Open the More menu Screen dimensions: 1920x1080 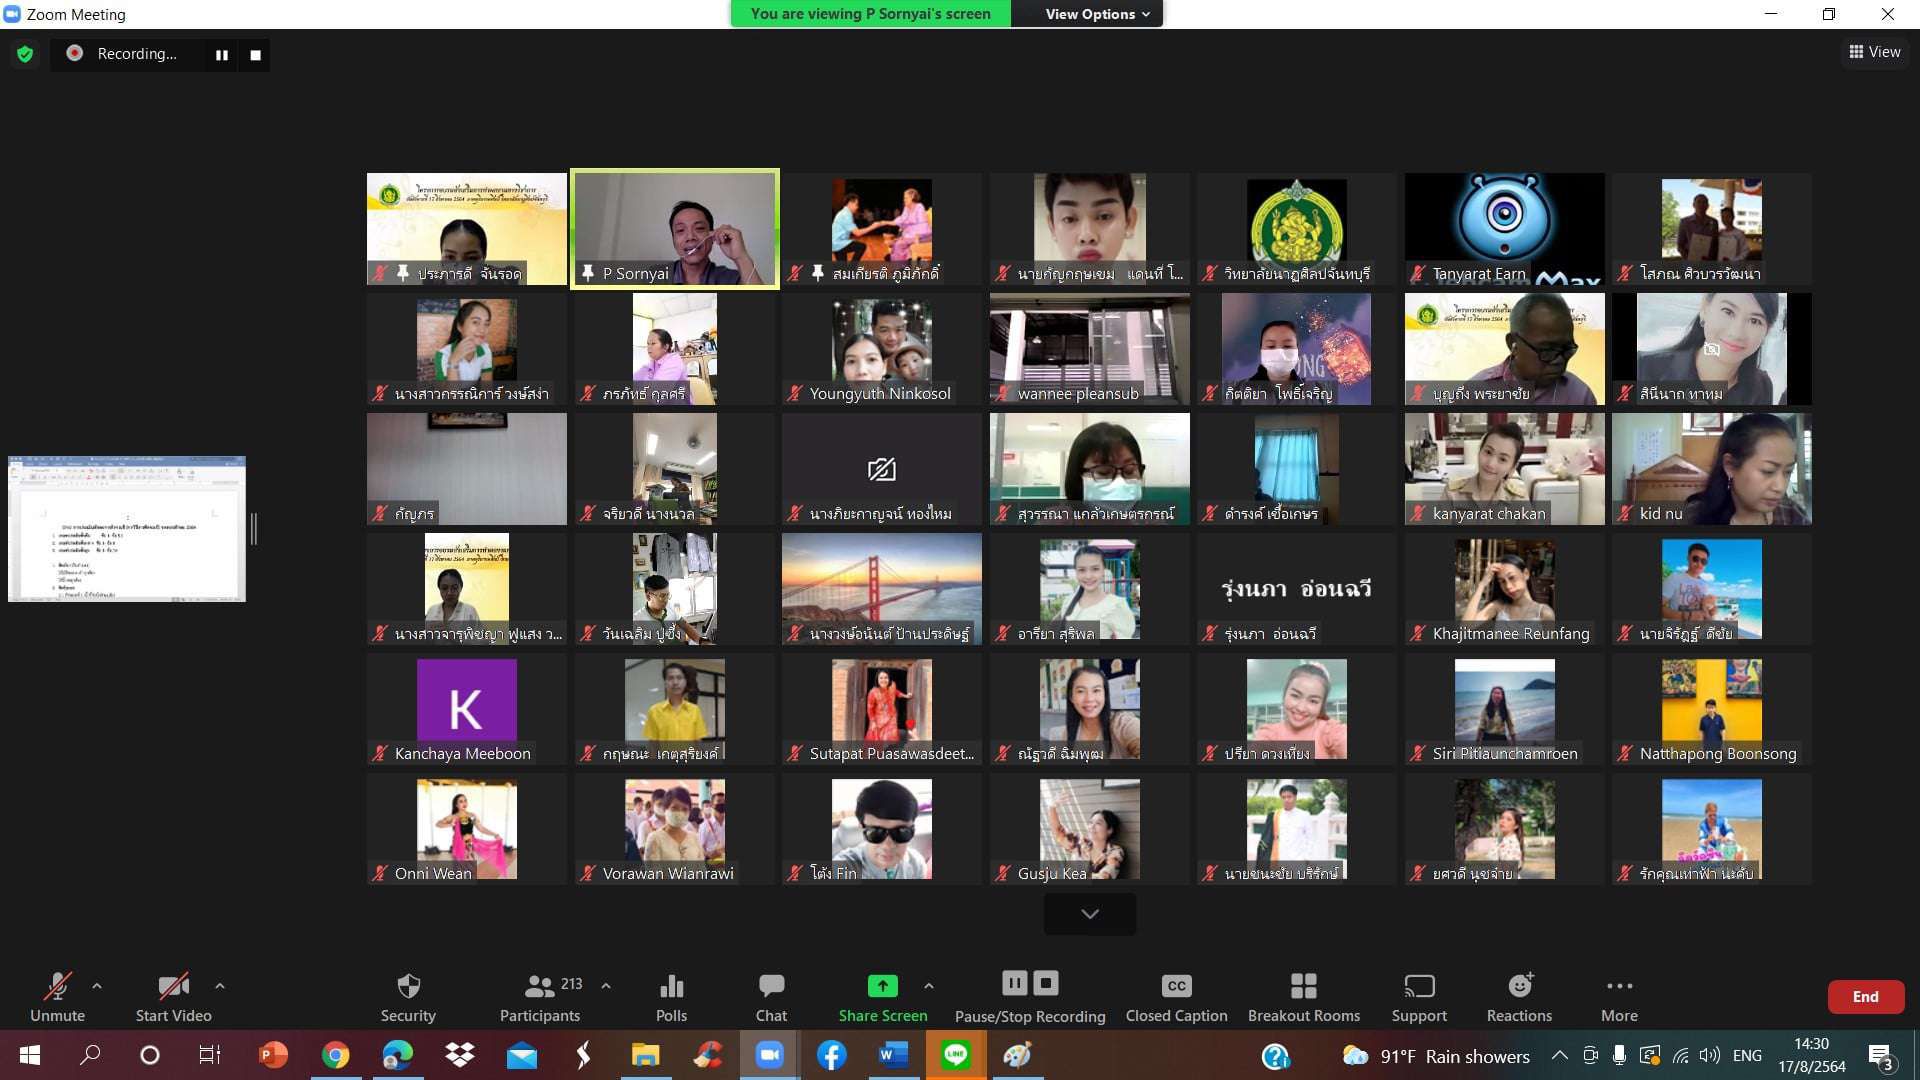click(x=1619, y=996)
